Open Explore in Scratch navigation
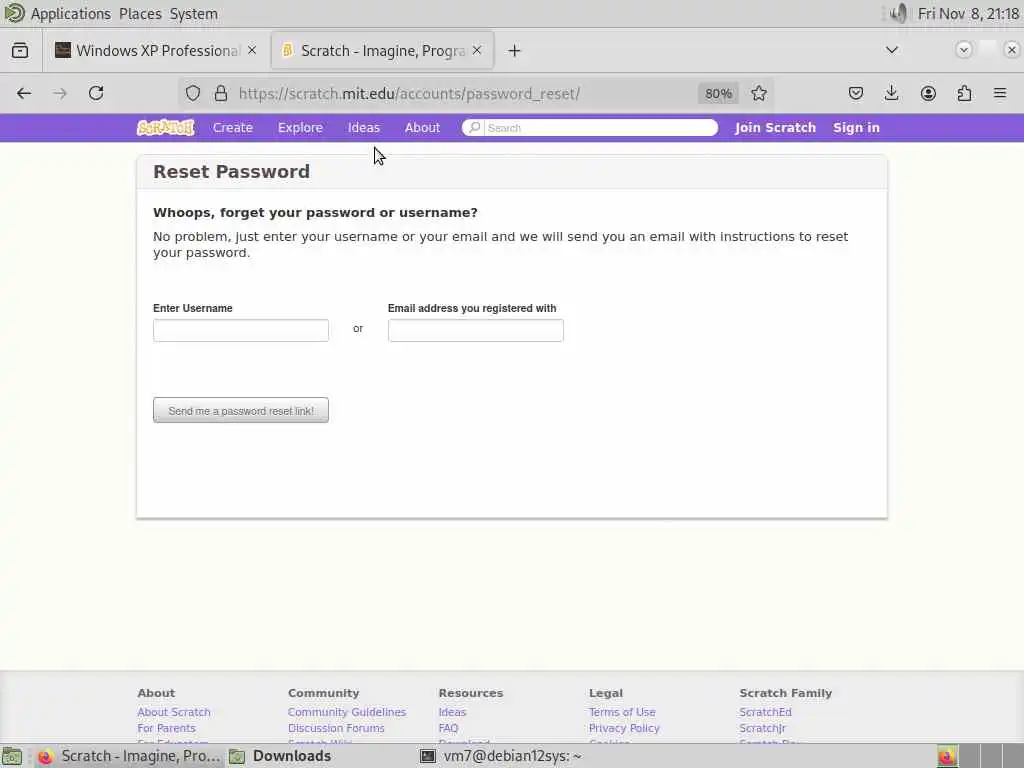1024x768 pixels. click(300, 127)
